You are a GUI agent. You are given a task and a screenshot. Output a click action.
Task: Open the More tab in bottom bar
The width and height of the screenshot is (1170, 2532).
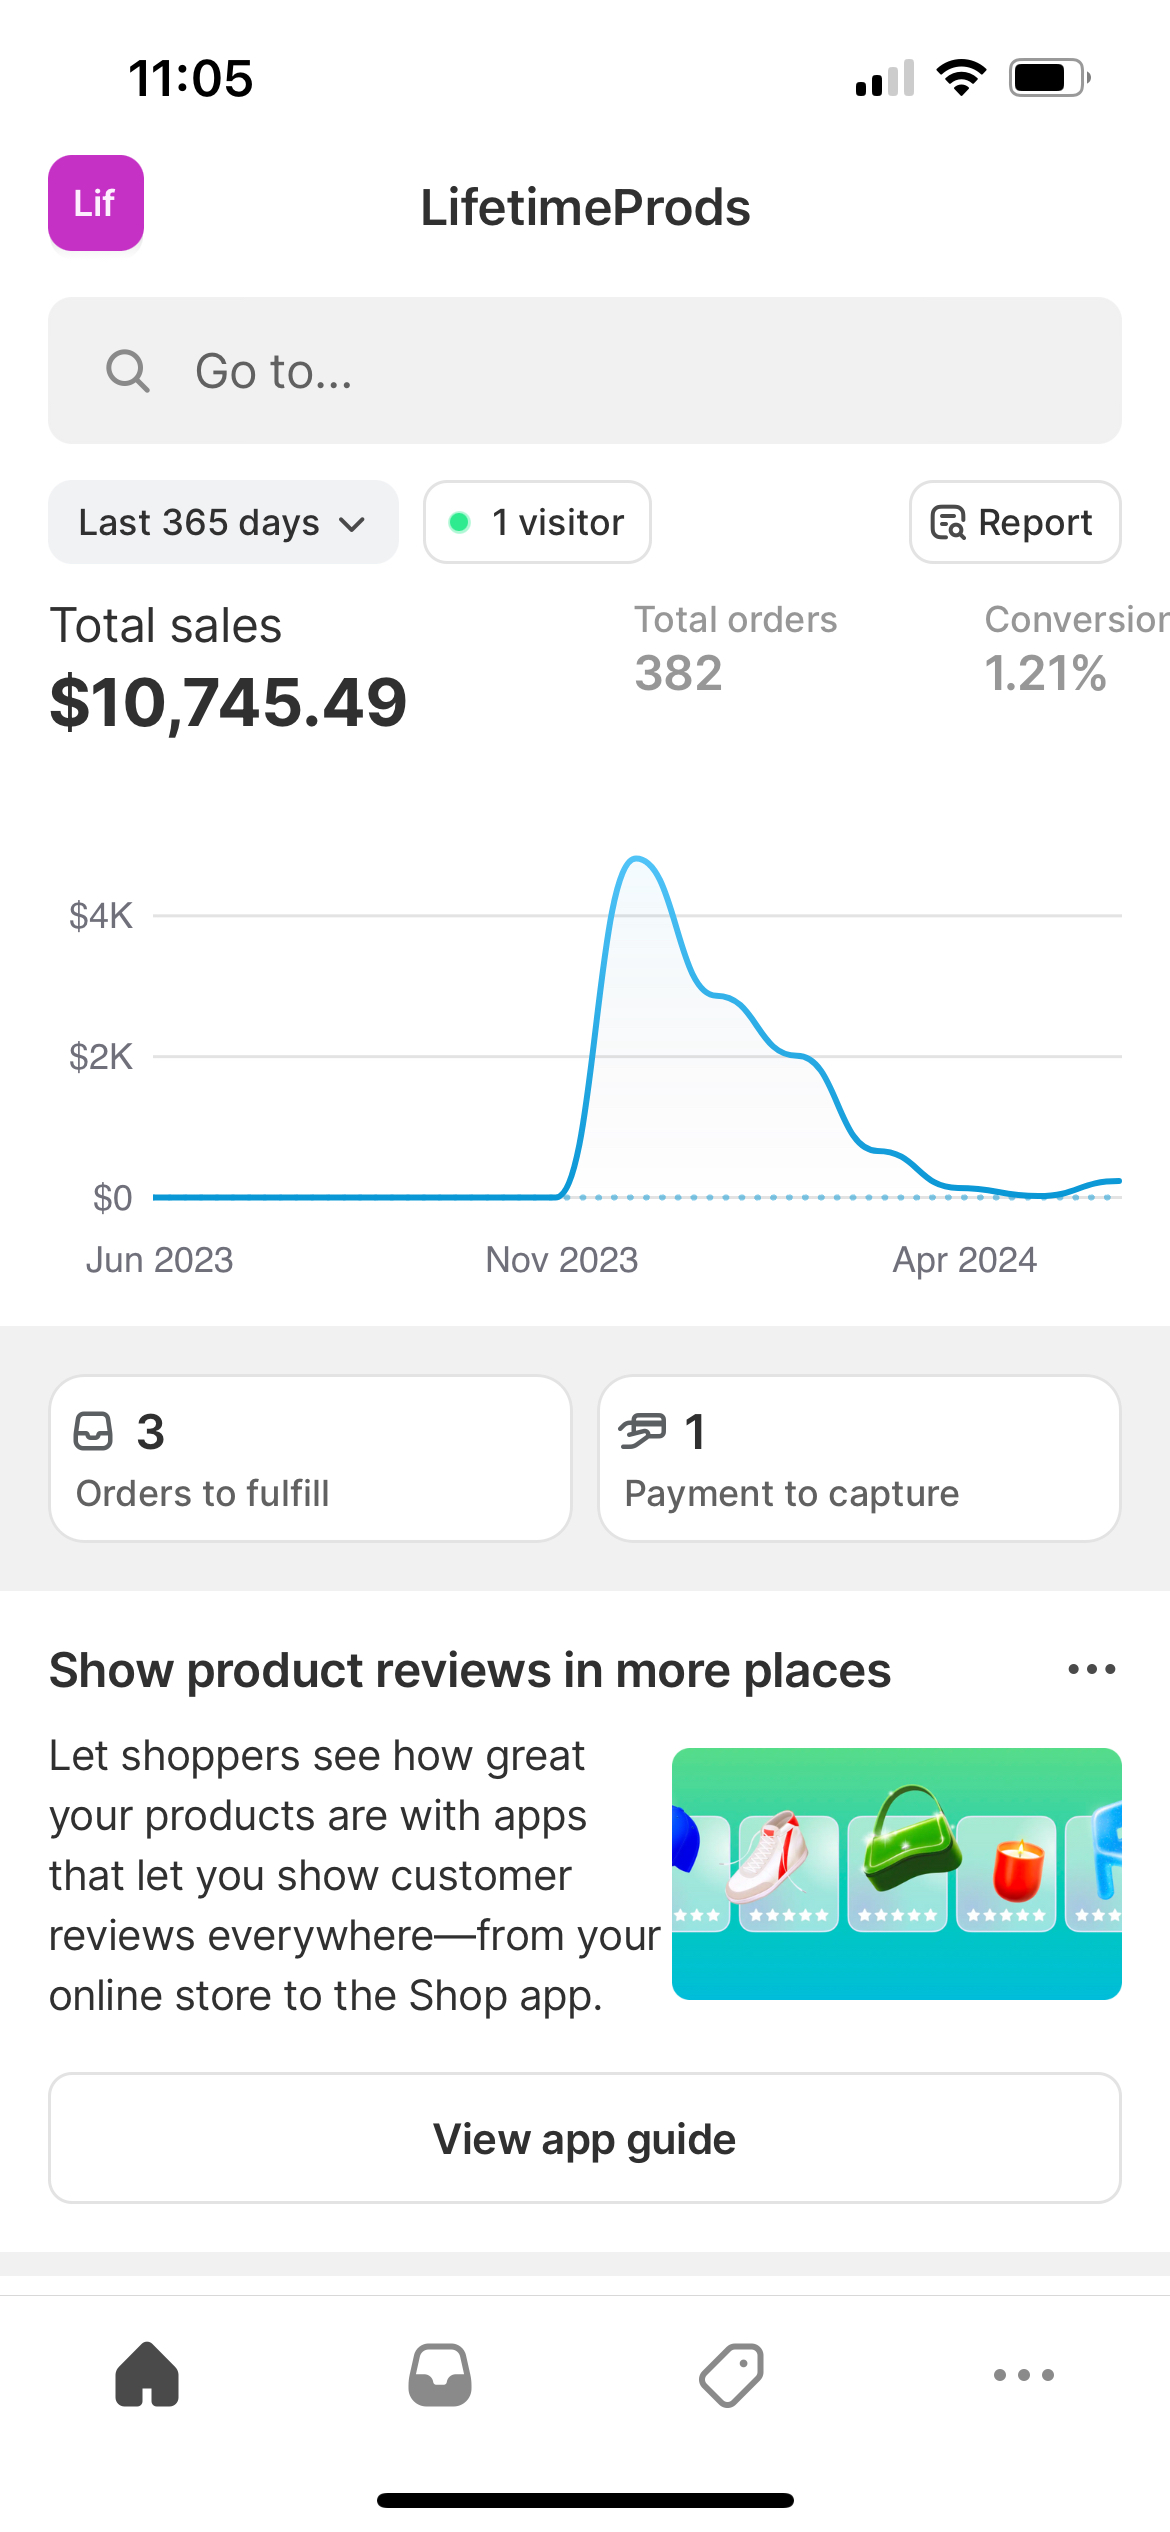tap(1023, 2374)
